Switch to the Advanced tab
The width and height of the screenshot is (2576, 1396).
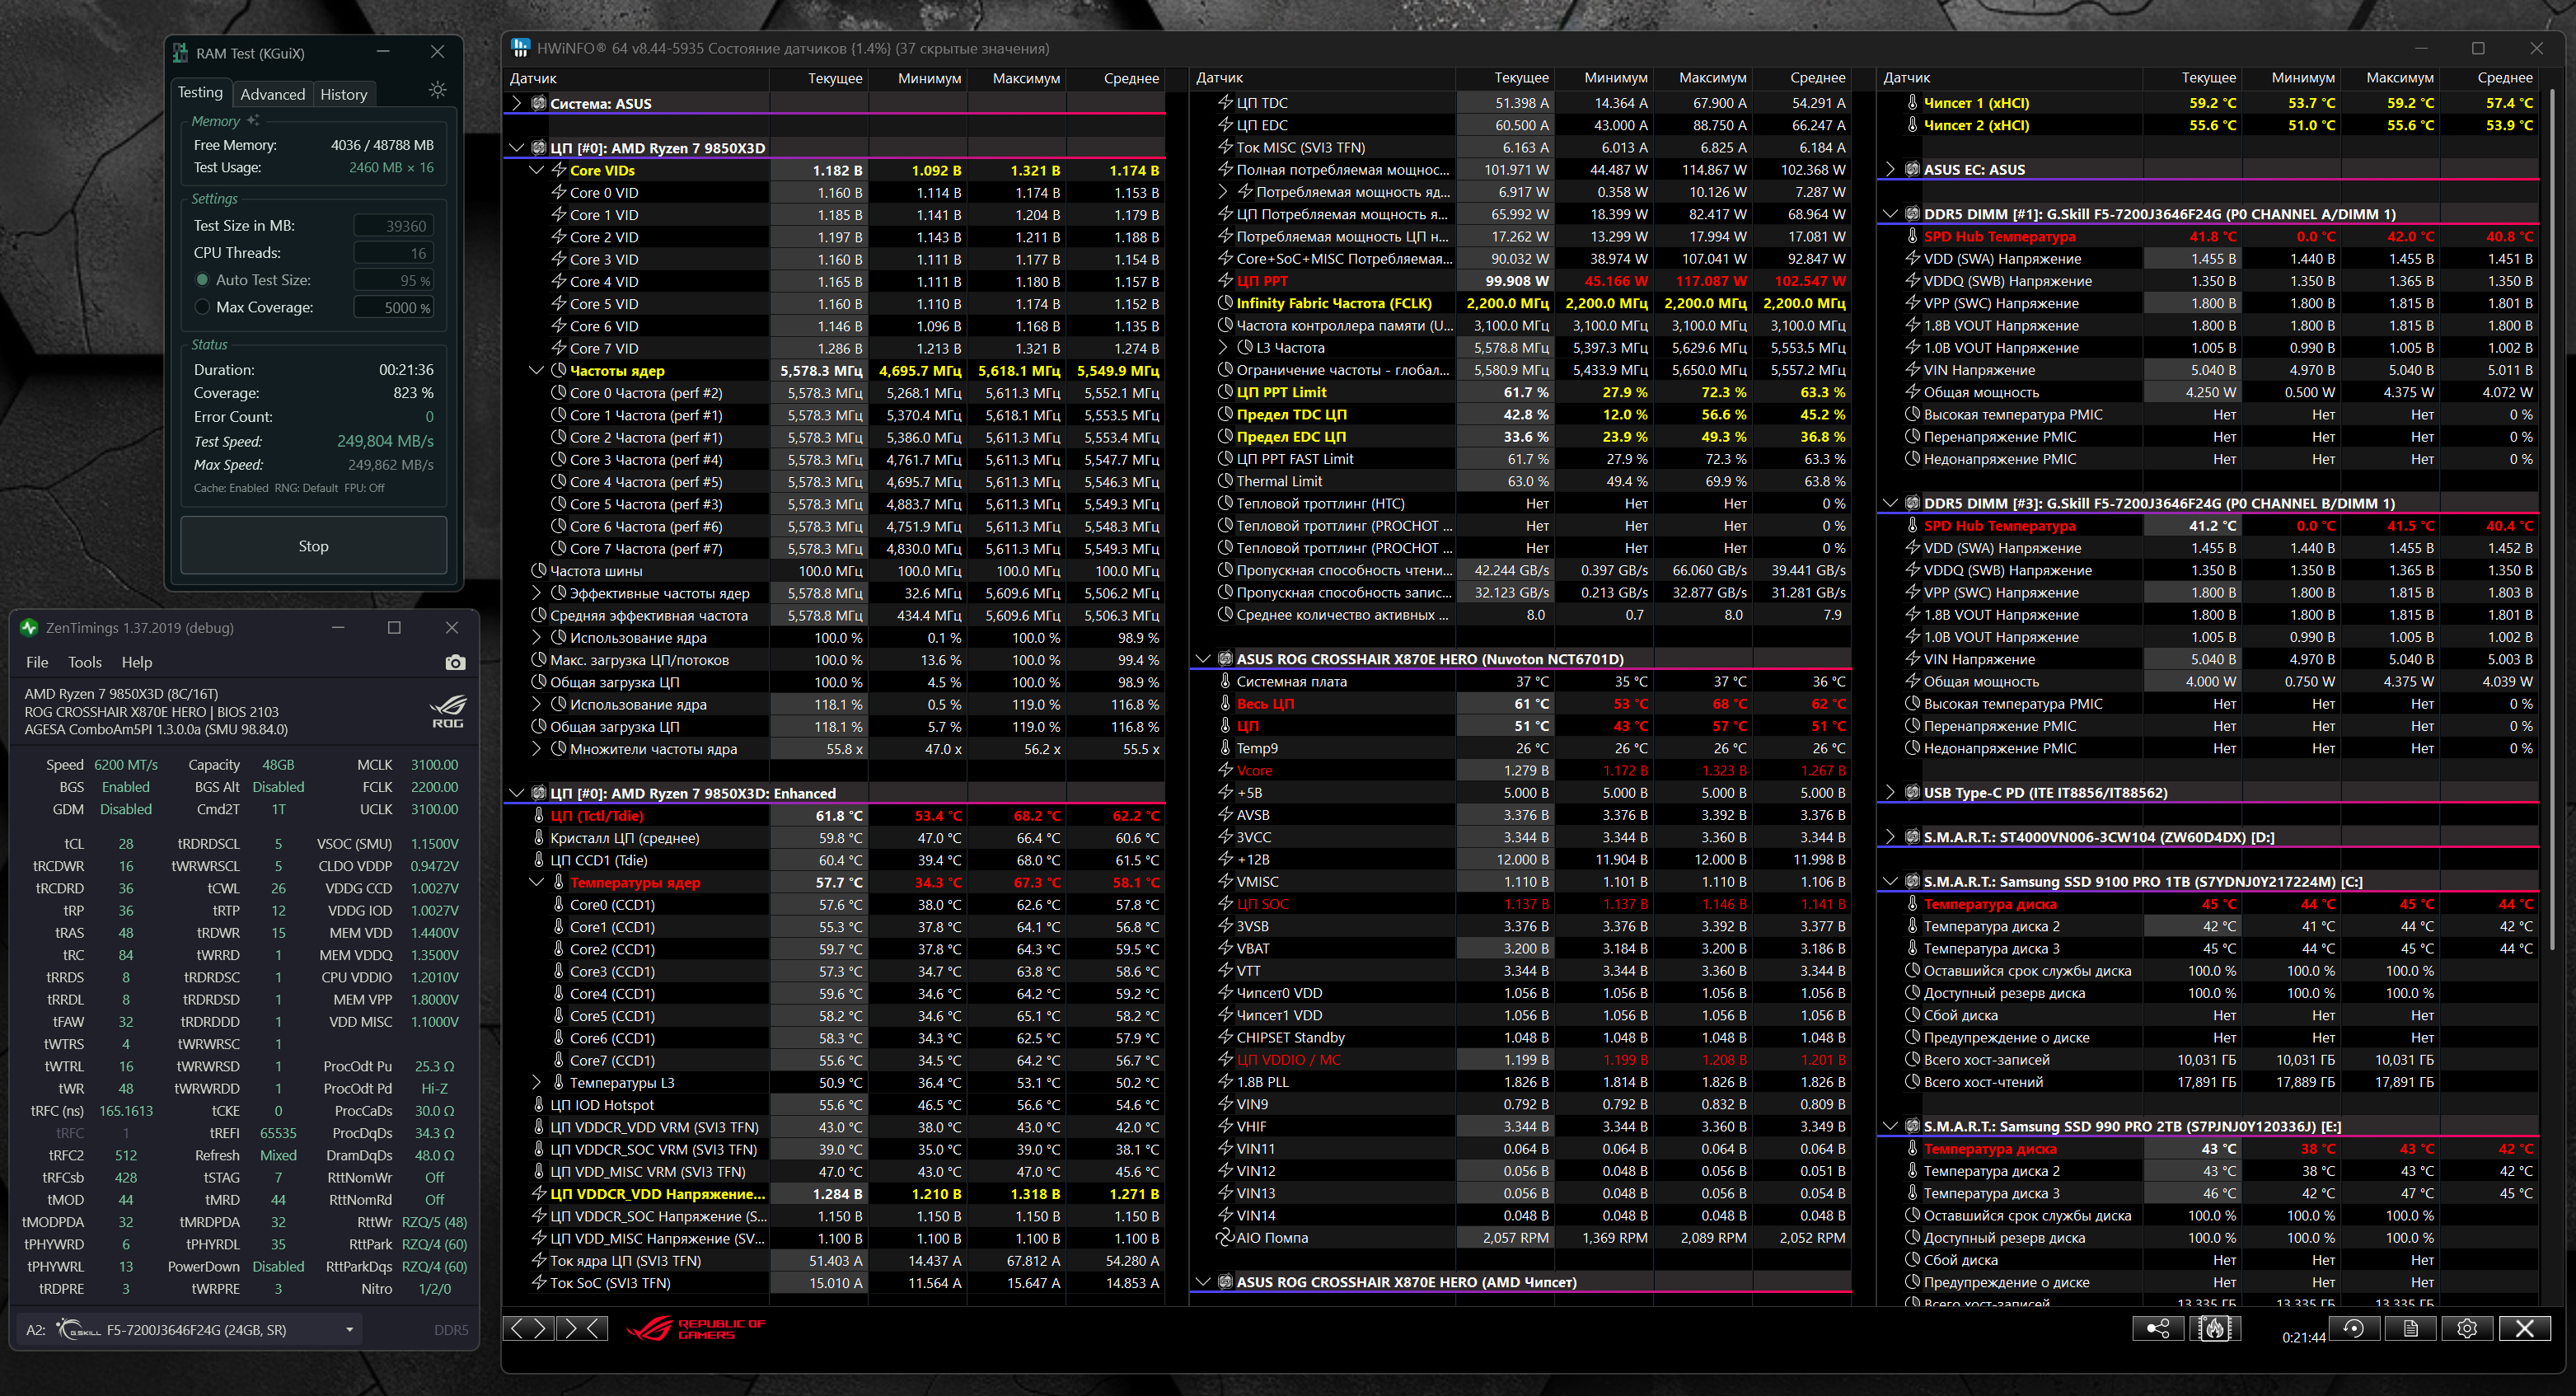click(x=272, y=94)
